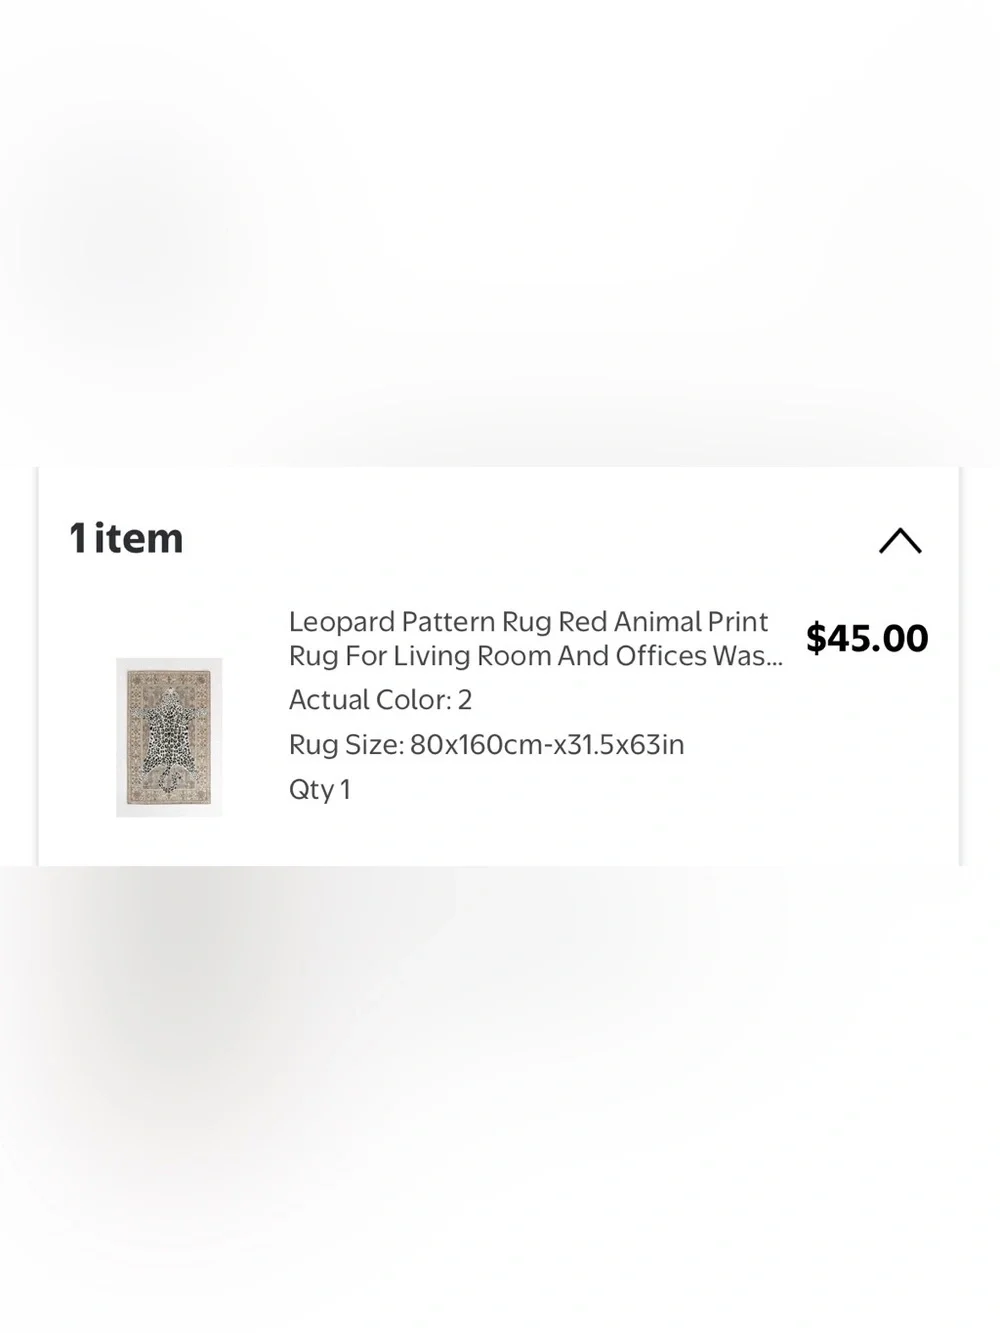Hide item details using the chevron toggle
This screenshot has height=1333, width=1000.
point(900,541)
